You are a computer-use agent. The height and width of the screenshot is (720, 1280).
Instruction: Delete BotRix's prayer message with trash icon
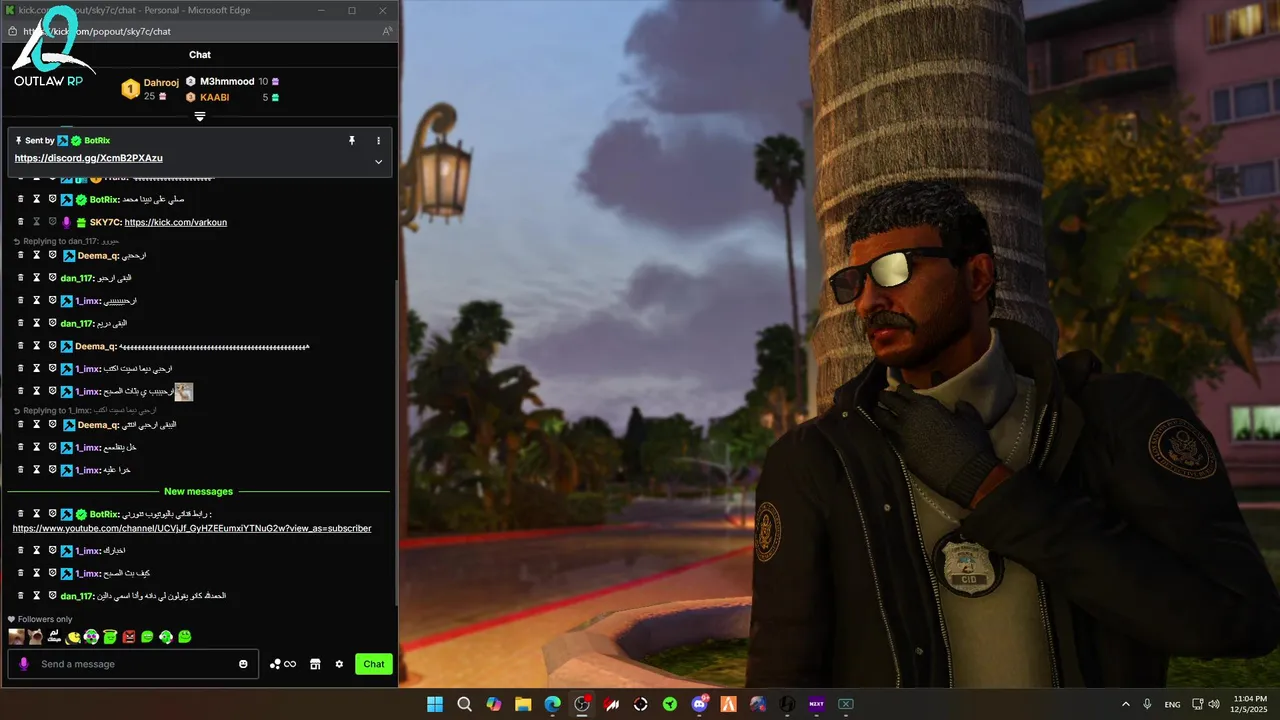pyautogui.click(x=20, y=199)
